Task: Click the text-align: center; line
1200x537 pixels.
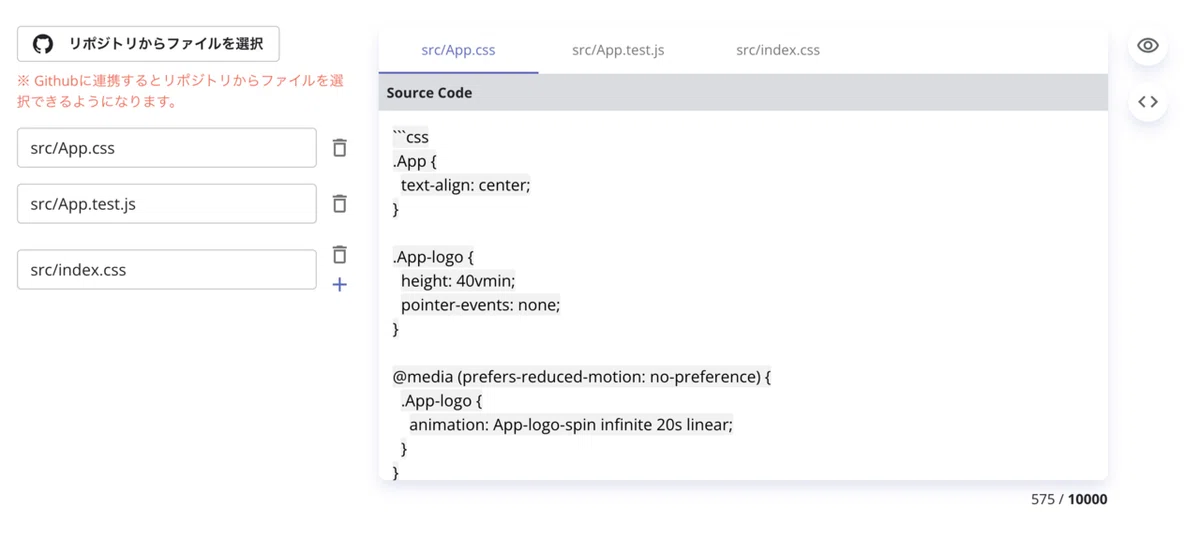Action: (465, 185)
